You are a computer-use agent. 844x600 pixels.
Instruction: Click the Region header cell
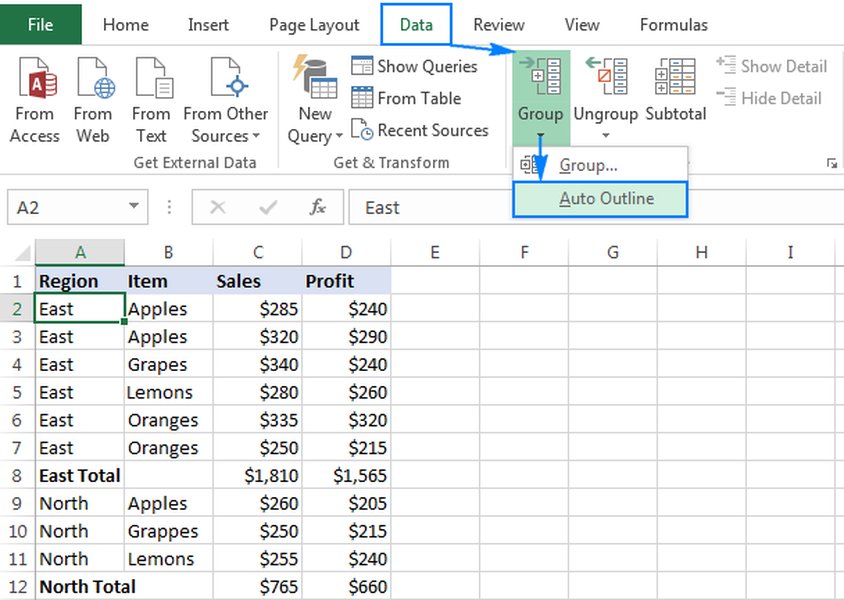click(80, 281)
